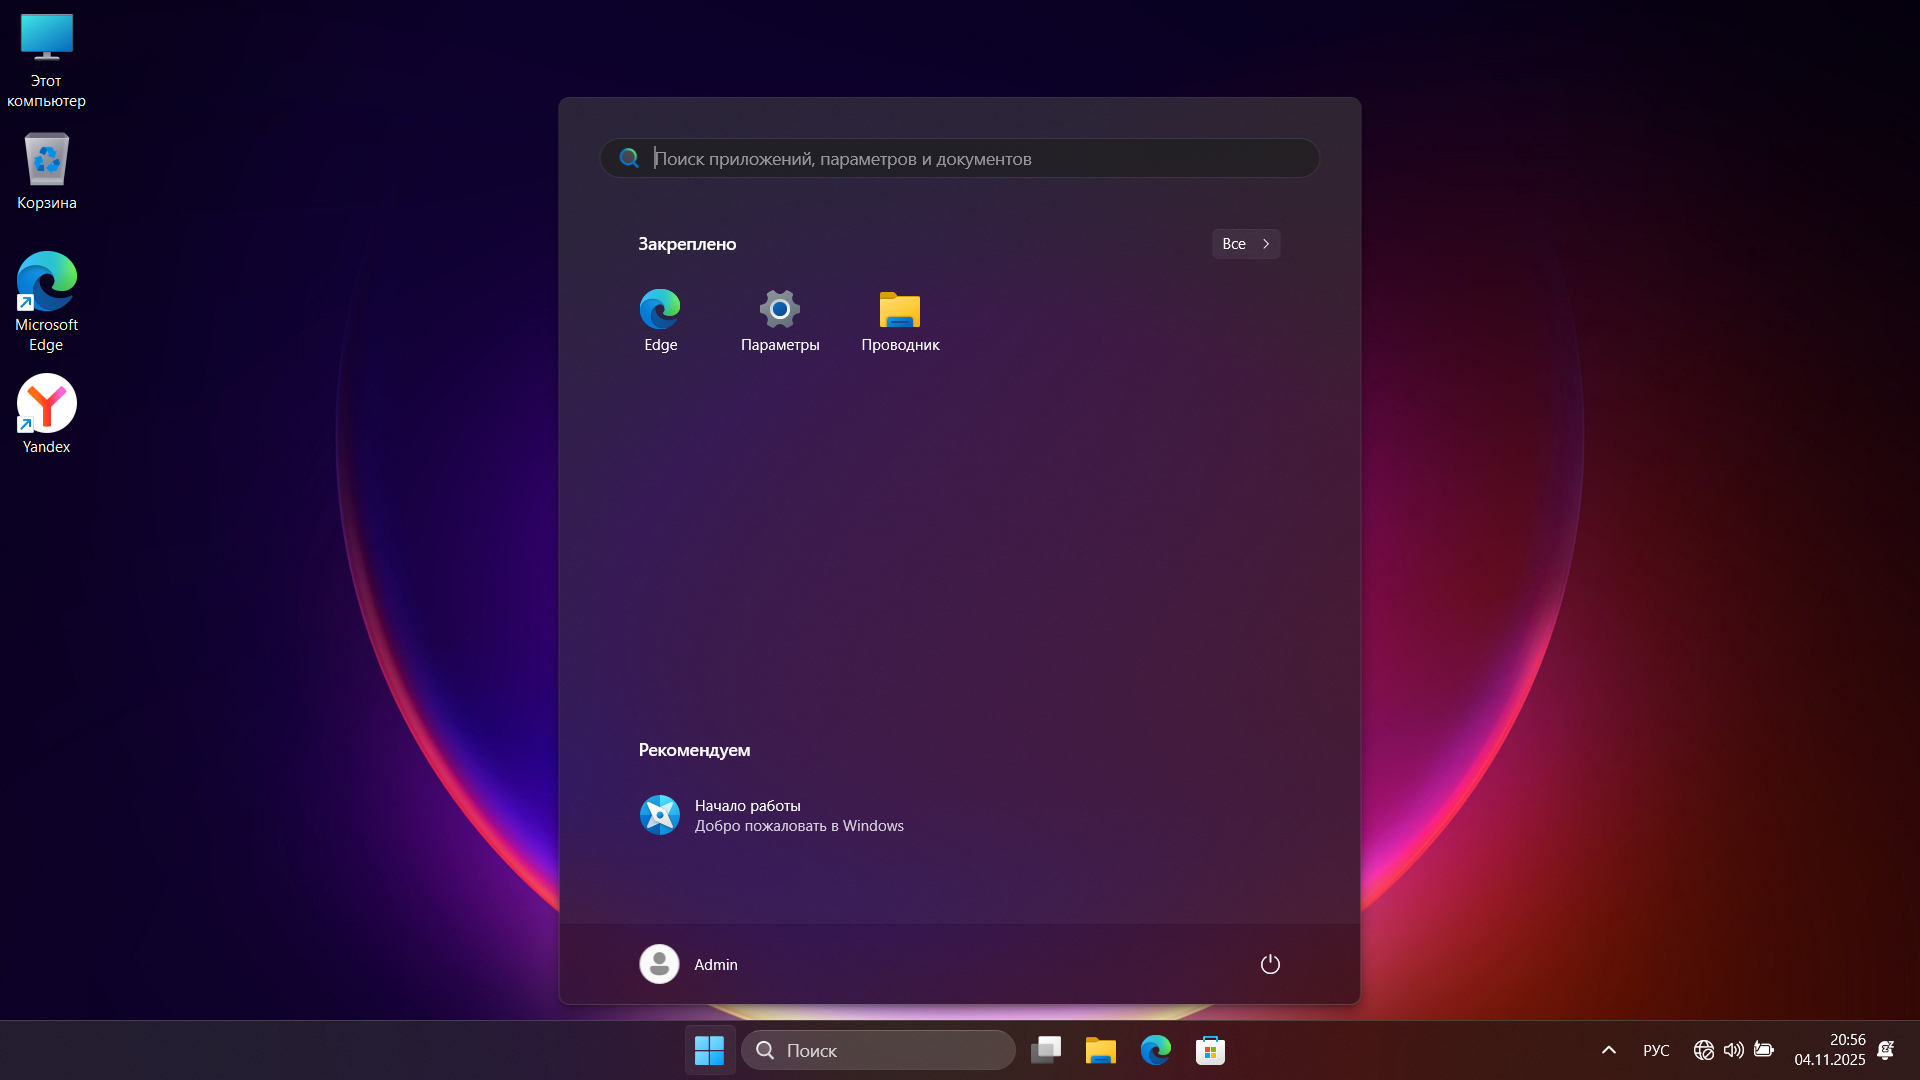The width and height of the screenshot is (1920, 1080).
Task: Open Edge from pinned apps
Action: (660, 320)
